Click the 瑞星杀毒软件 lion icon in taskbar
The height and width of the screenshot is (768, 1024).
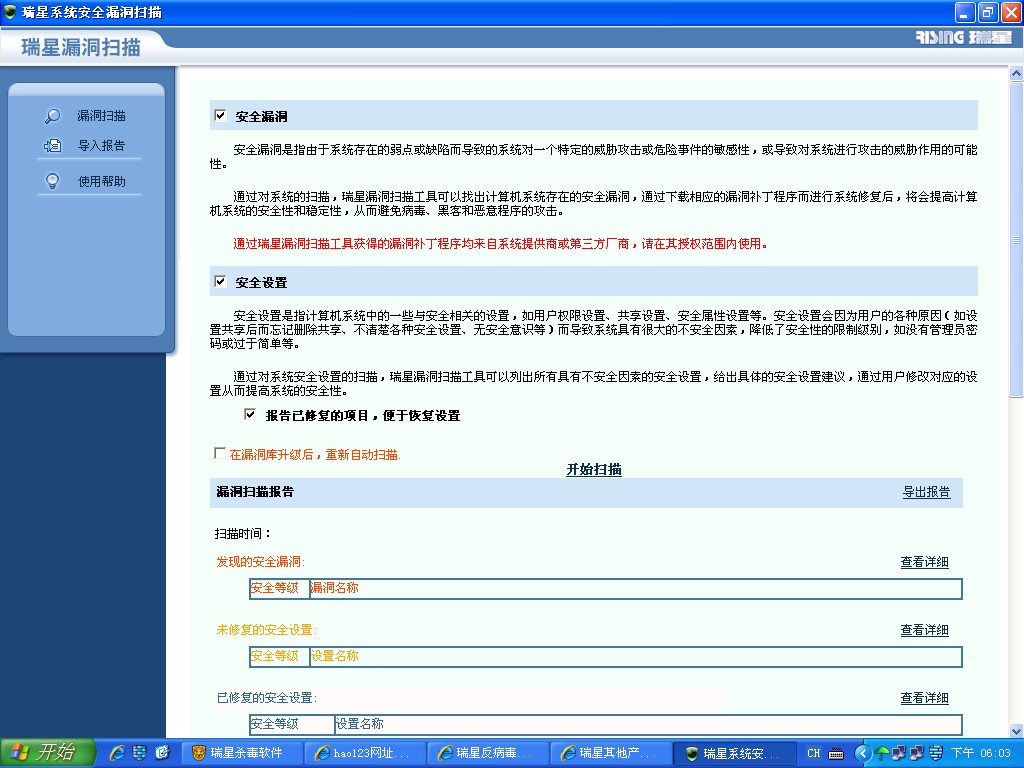coord(199,753)
